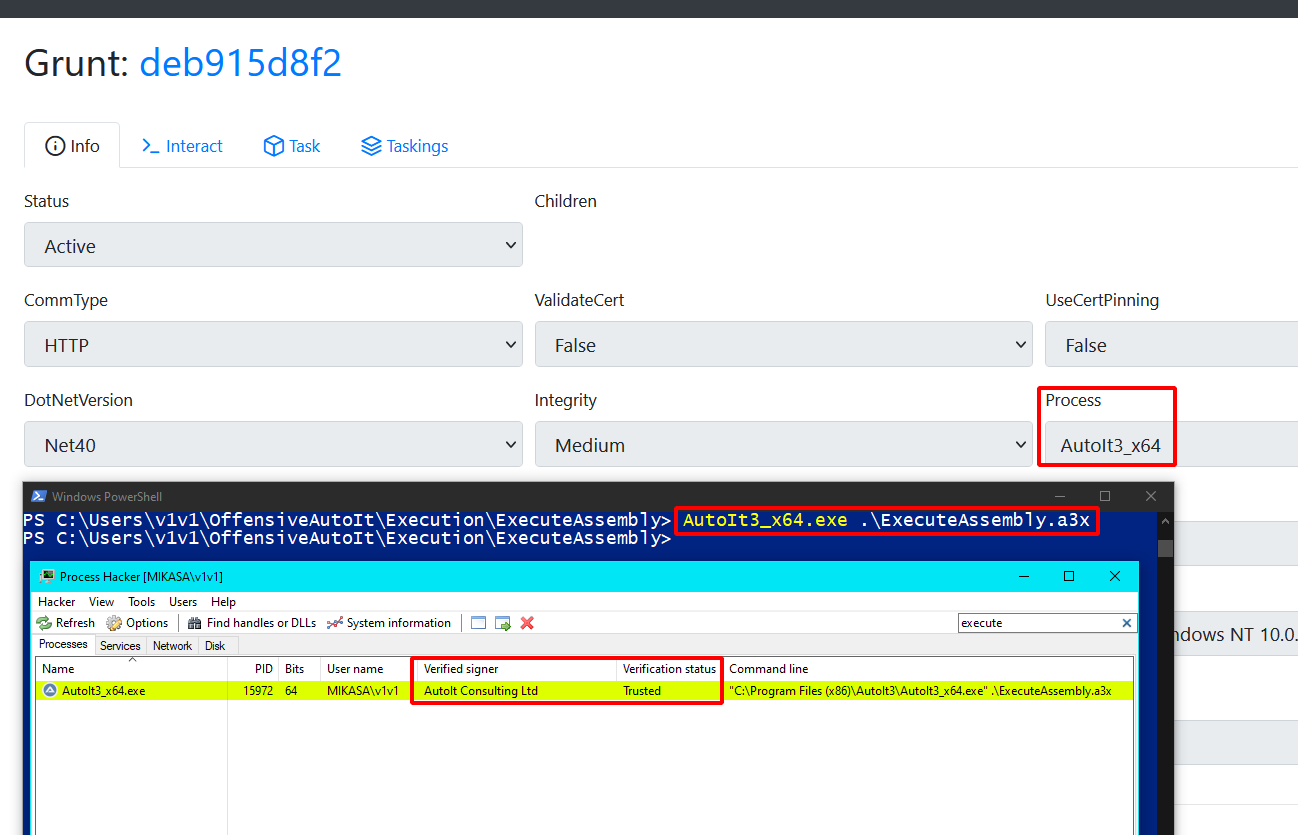This screenshot has width=1298, height=835.
Task: Click the Process Hacker search field
Action: tap(1038, 623)
